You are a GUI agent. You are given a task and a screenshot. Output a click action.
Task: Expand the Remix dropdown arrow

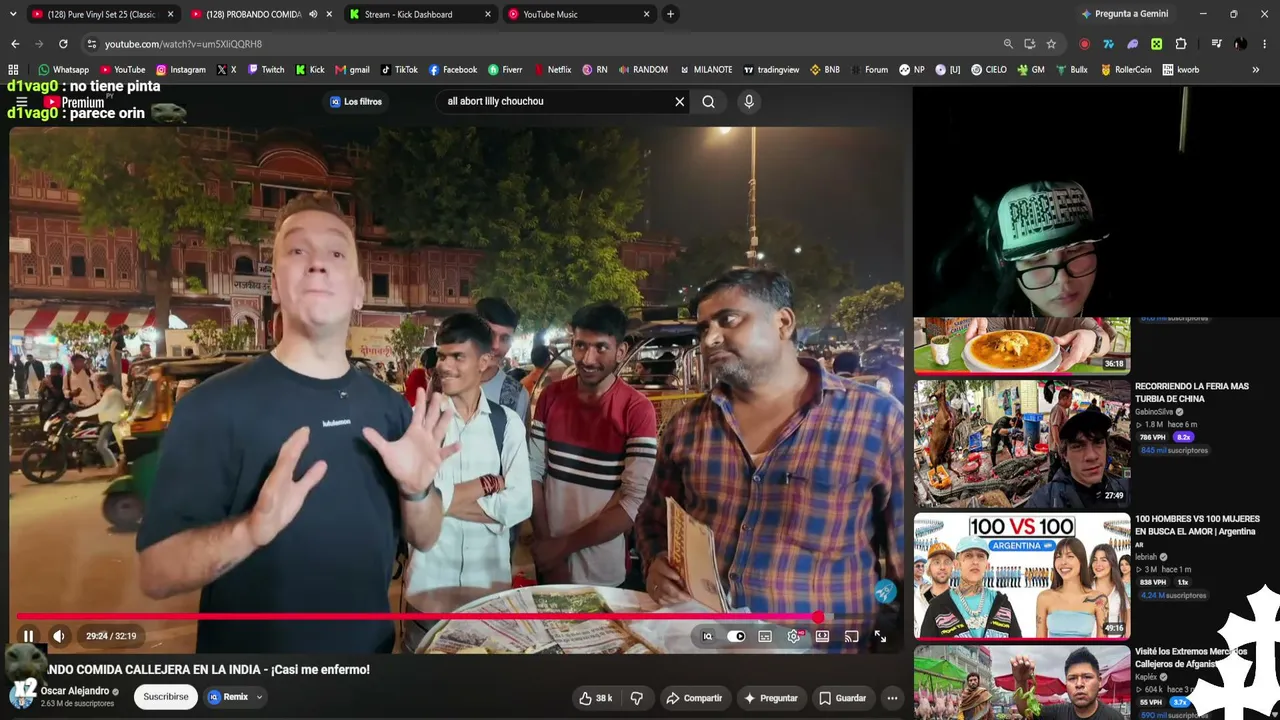pyautogui.click(x=259, y=697)
